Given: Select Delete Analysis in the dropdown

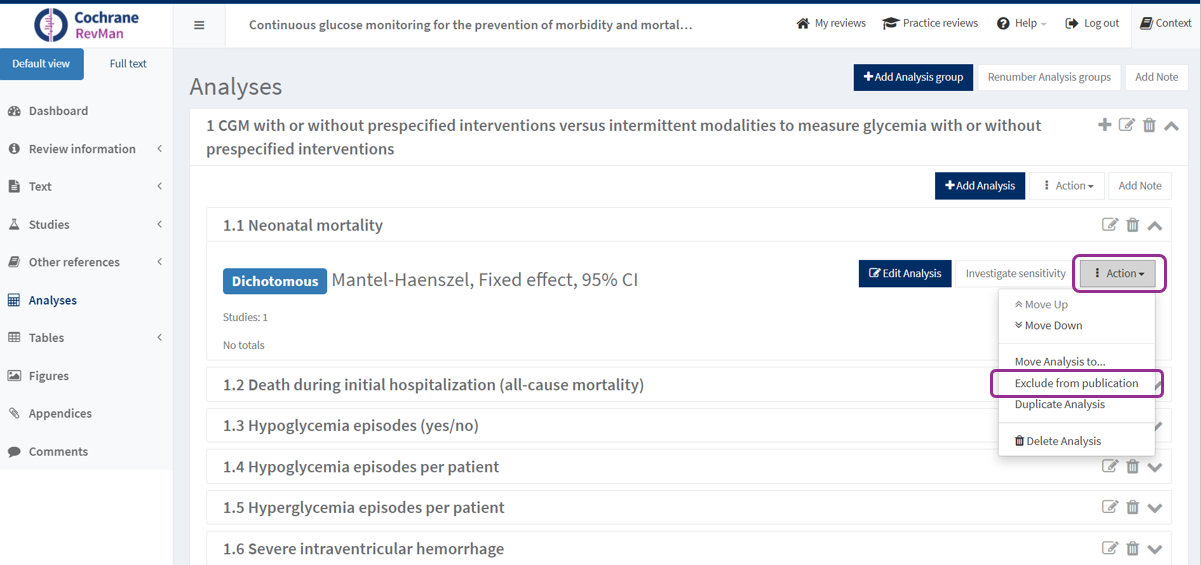Looking at the screenshot, I should 1058,441.
